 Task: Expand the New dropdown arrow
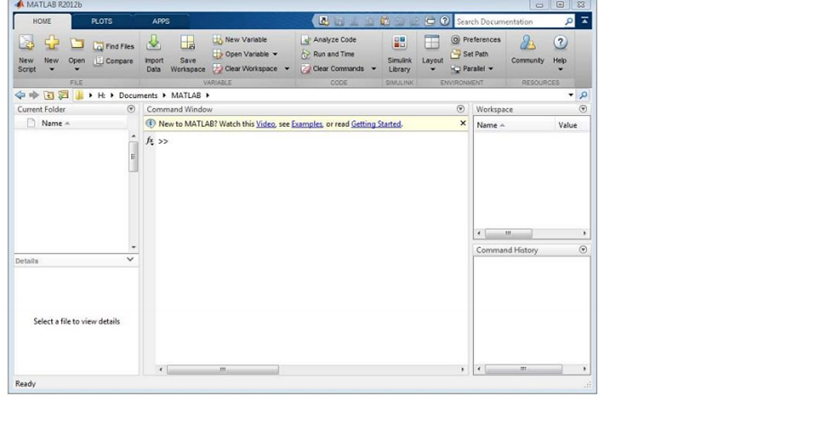pyautogui.click(x=51, y=69)
